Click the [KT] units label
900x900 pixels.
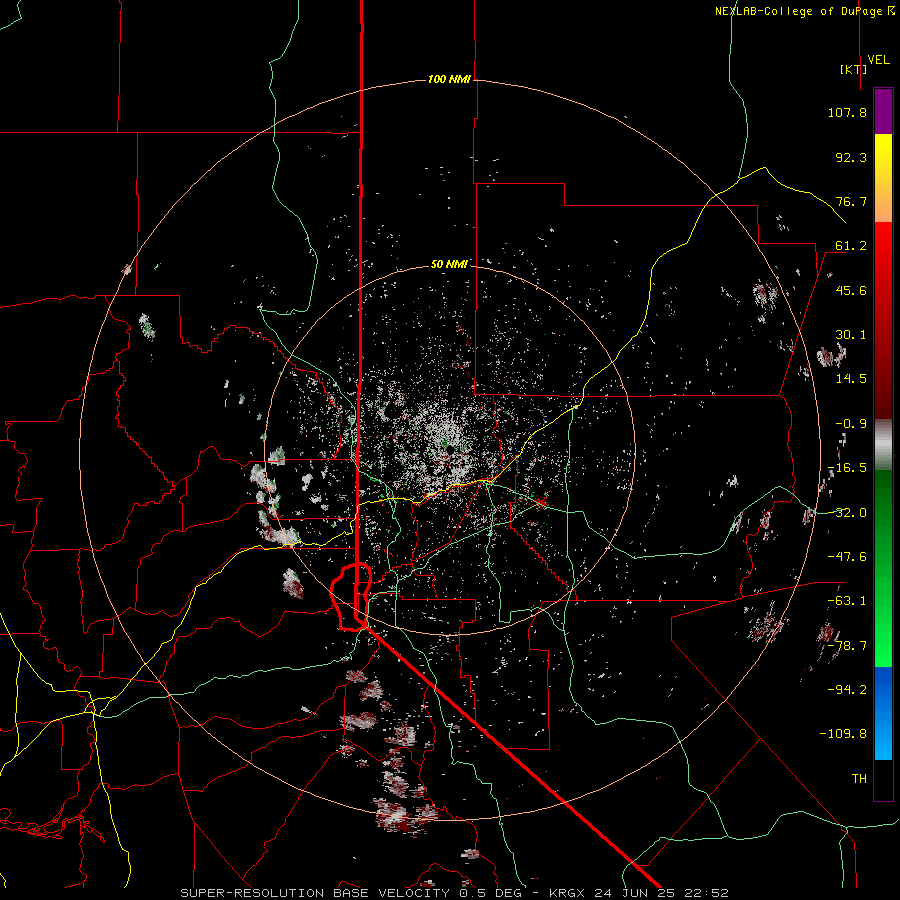[854, 69]
